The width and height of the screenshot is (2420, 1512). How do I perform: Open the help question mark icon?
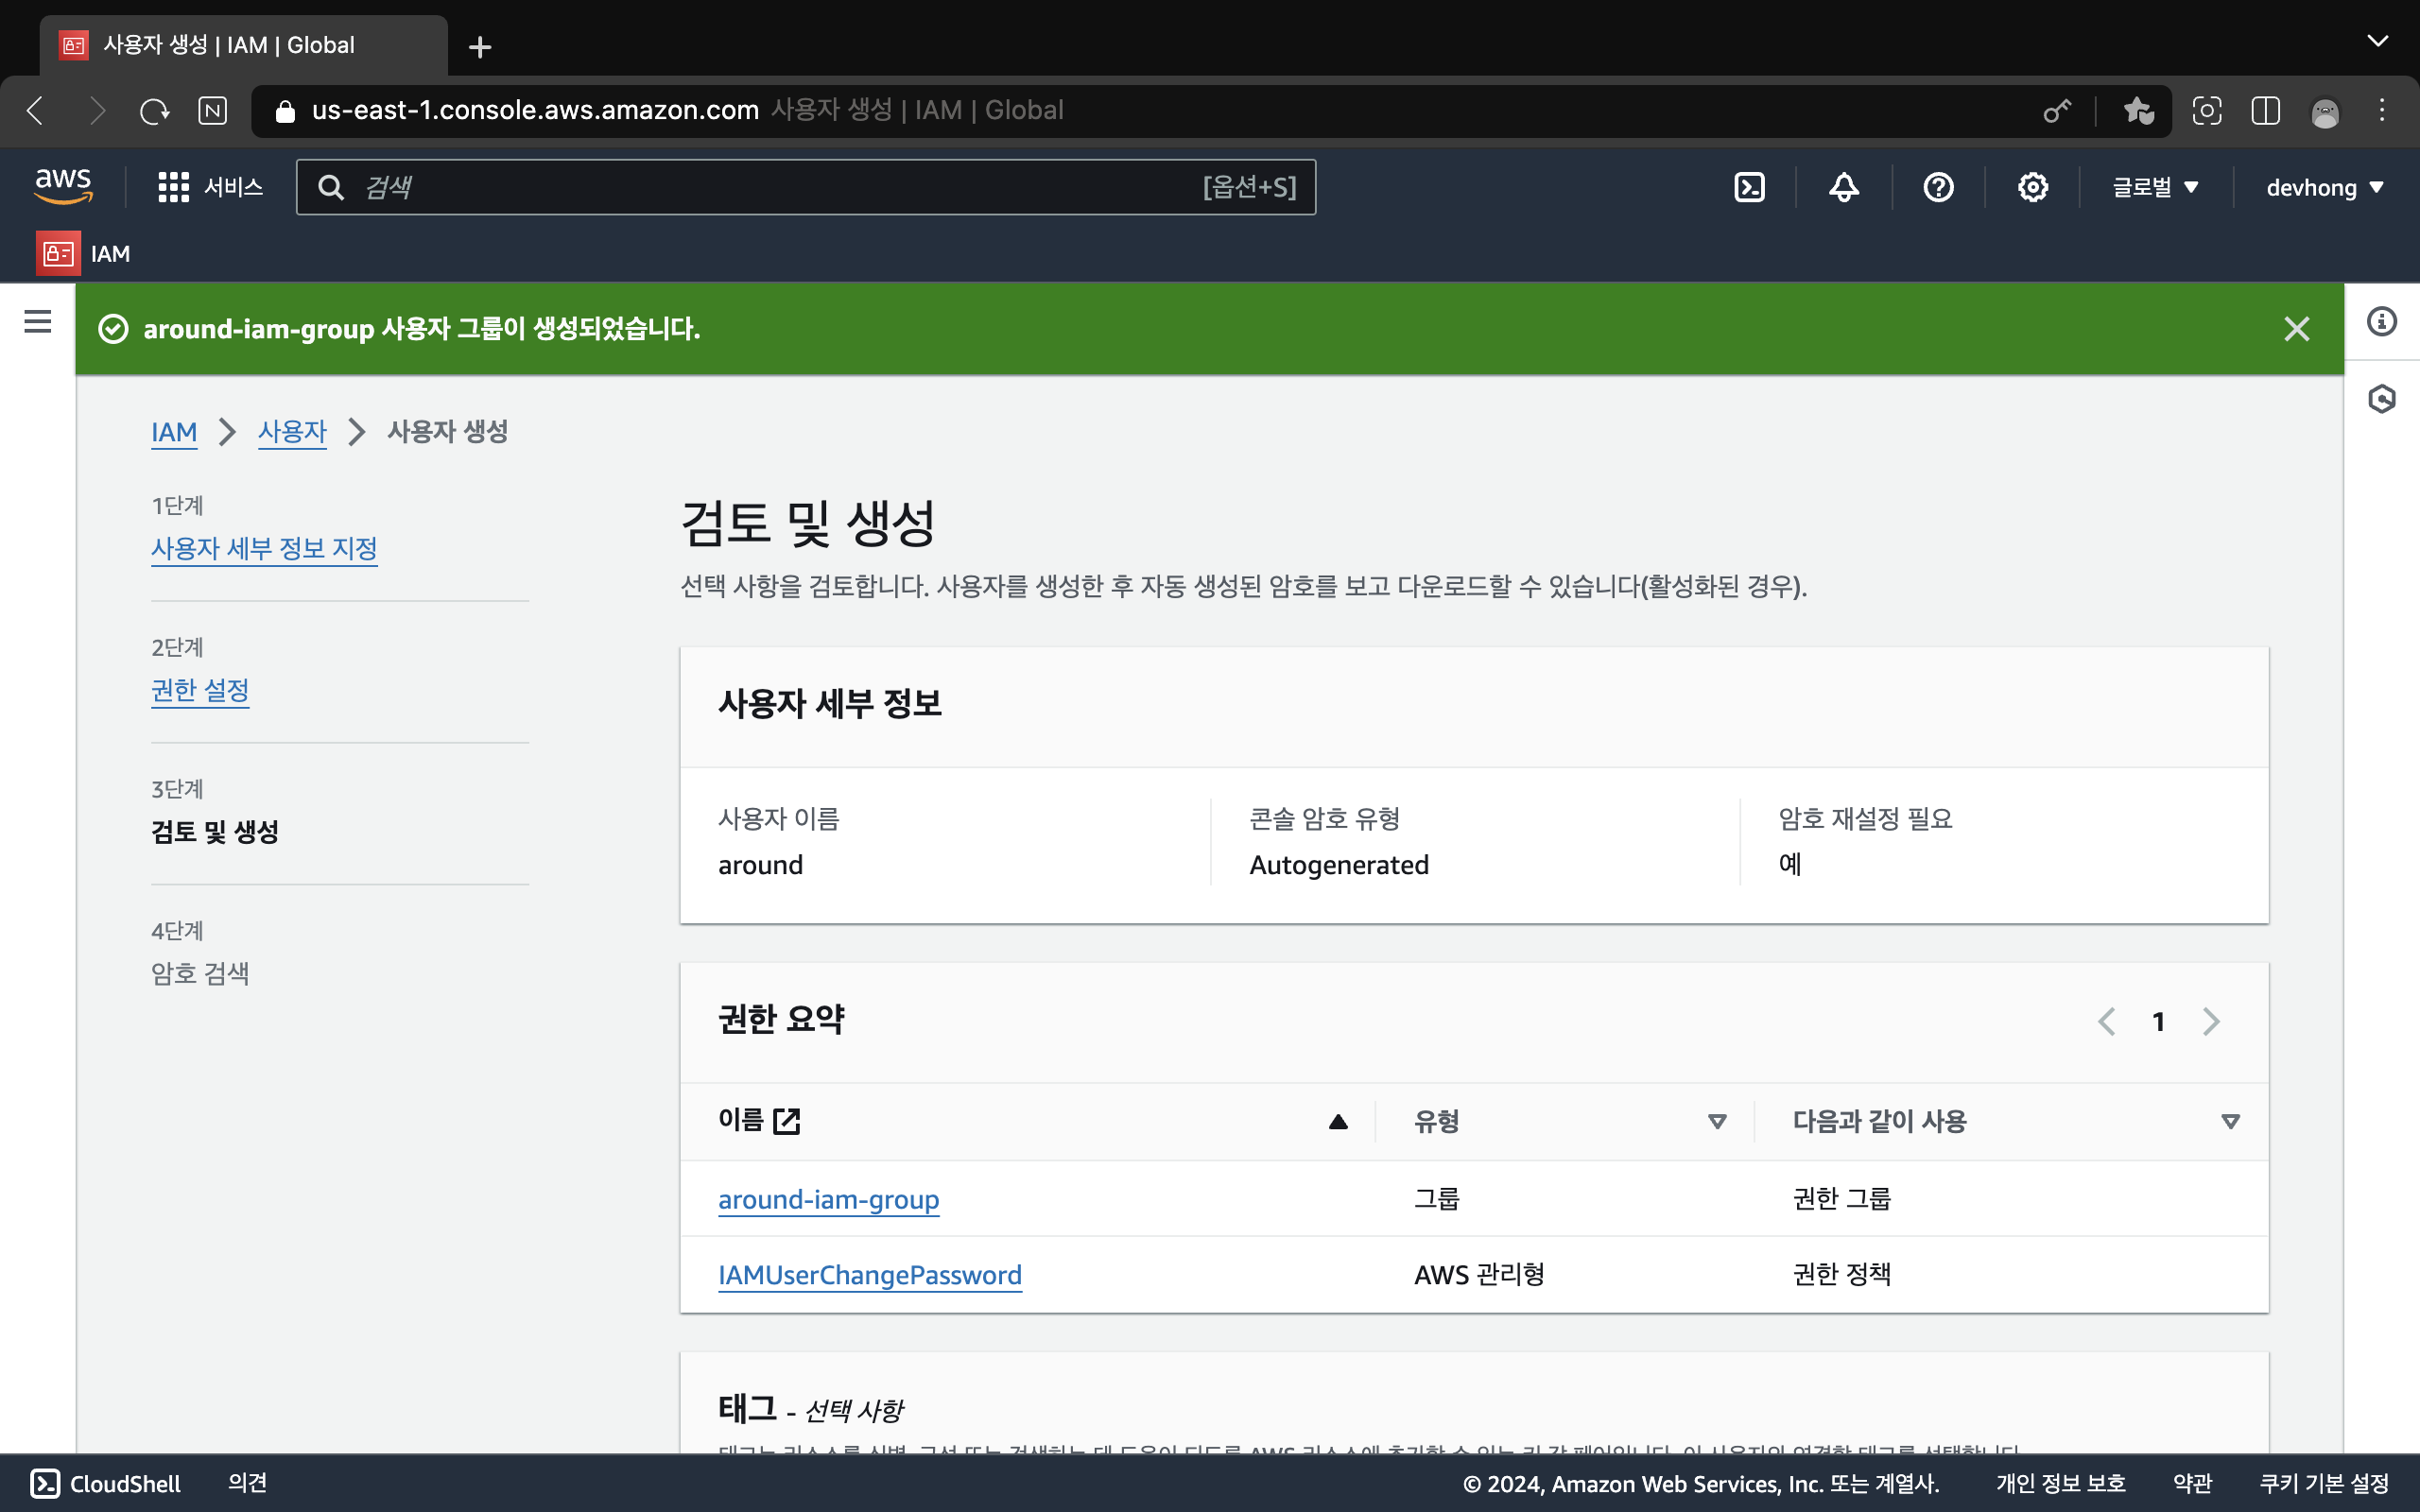[1938, 187]
